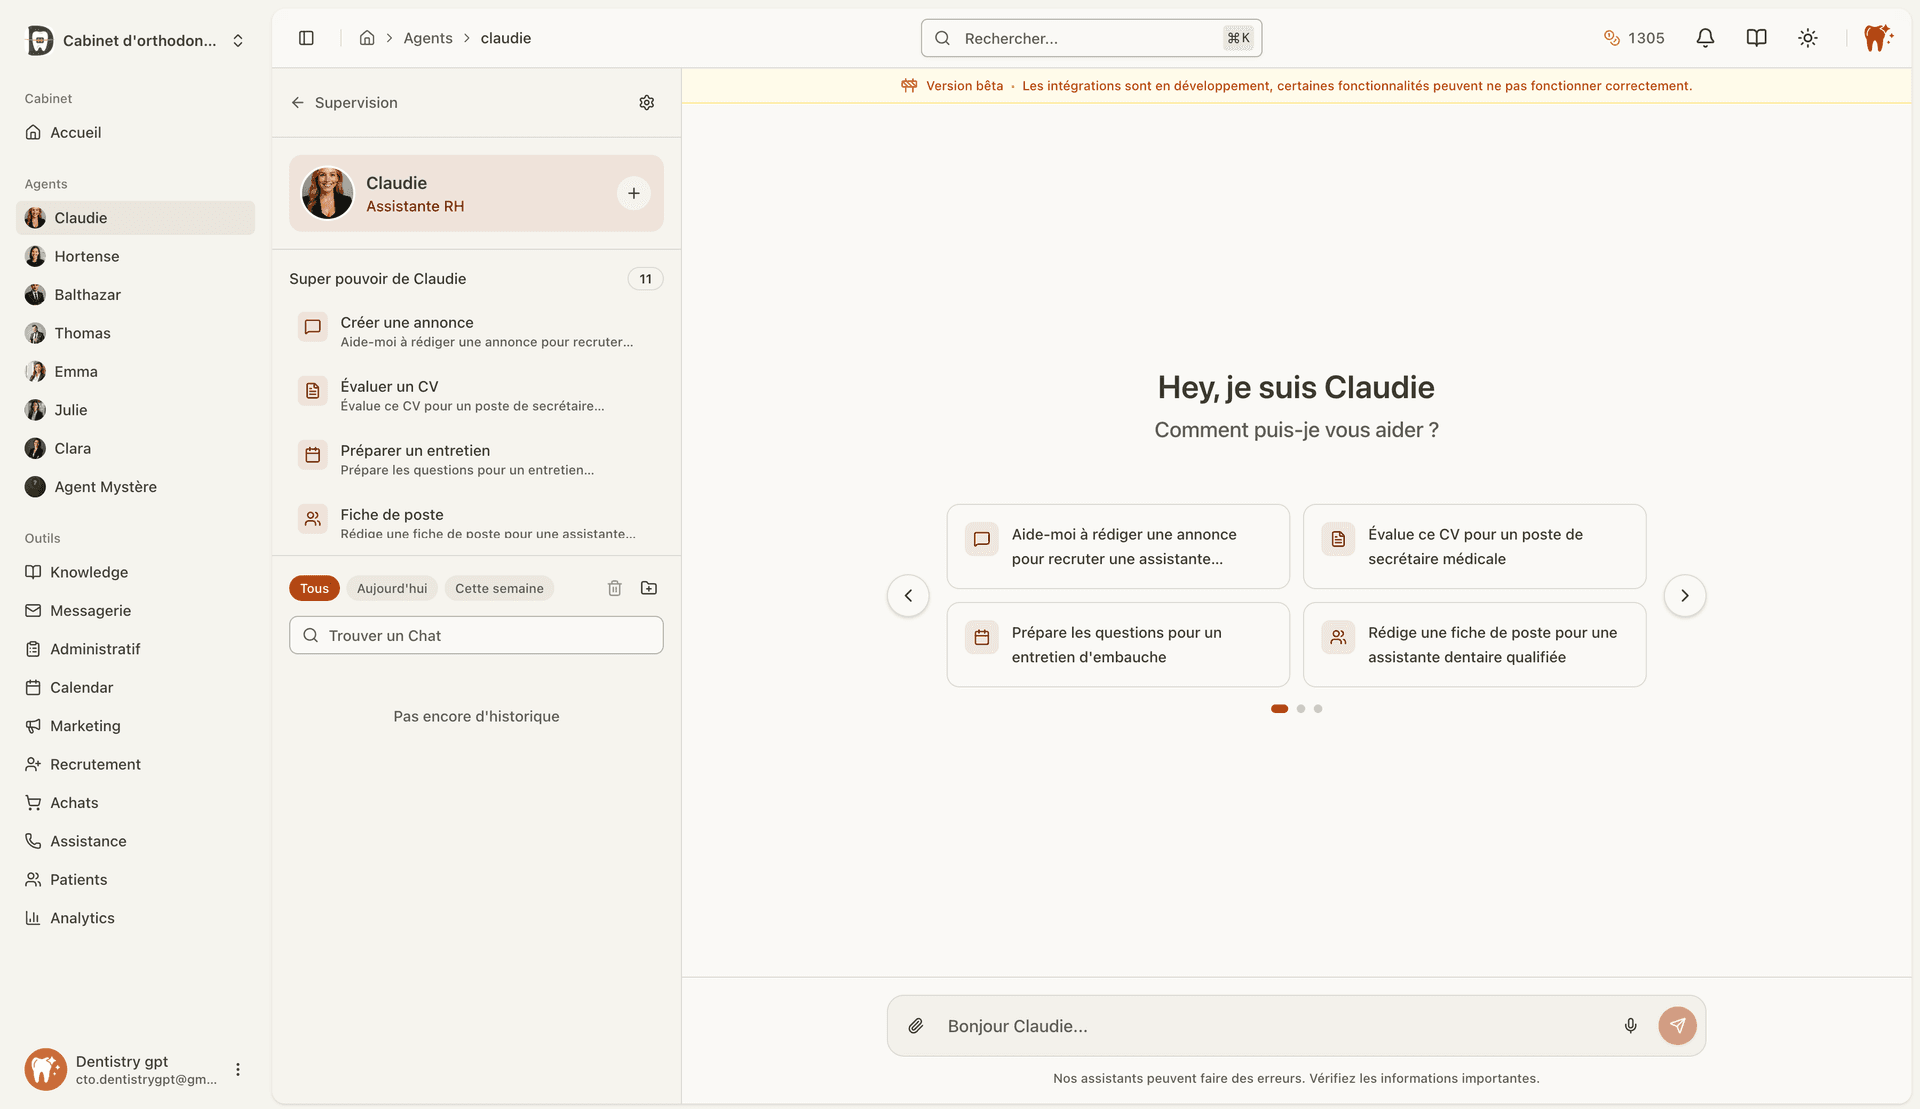Go to Agents in the breadcrumb
The height and width of the screenshot is (1109, 1920).
click(x=428, y=37)
